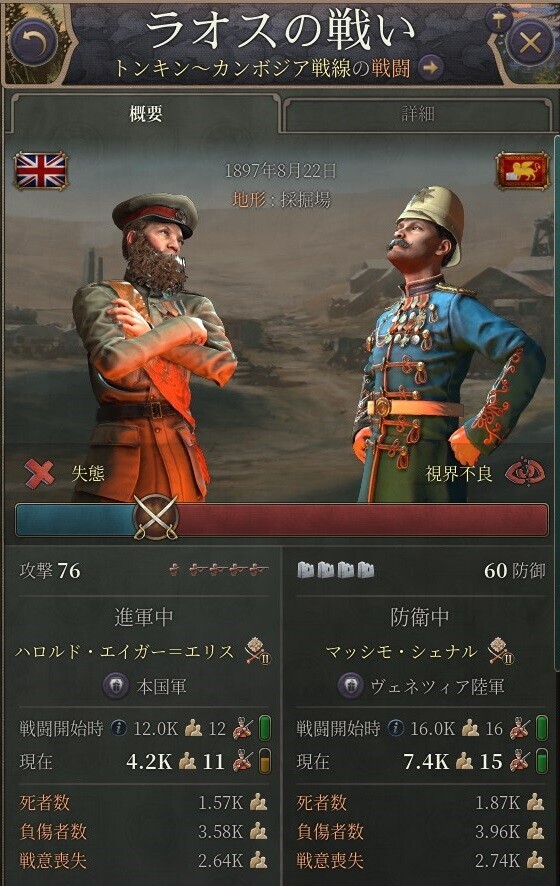Switch to the 詳細 tab

418,114
